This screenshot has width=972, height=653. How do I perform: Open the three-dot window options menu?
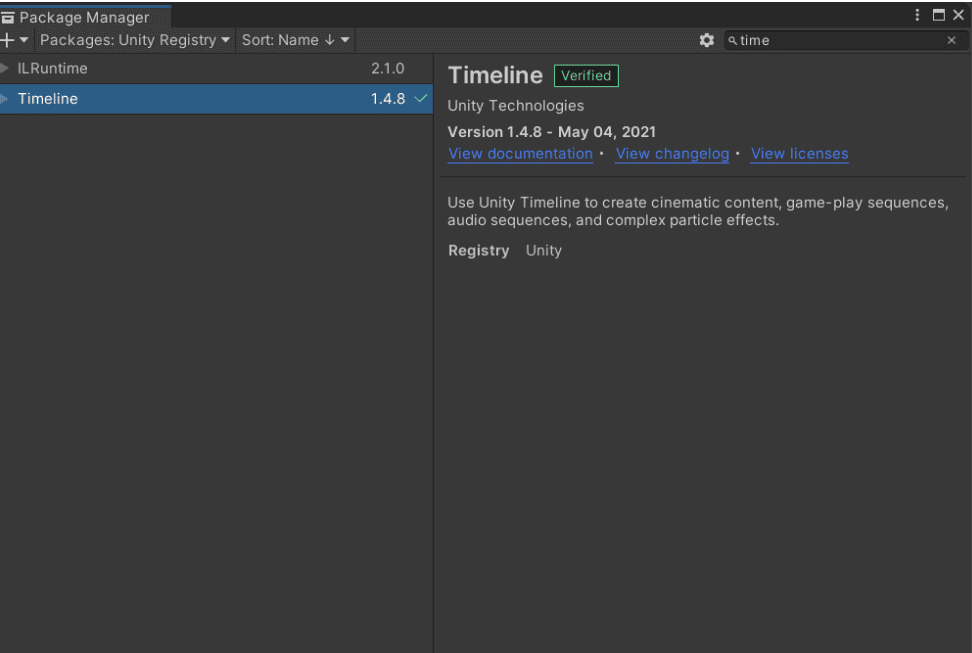[x=917, y=15]
